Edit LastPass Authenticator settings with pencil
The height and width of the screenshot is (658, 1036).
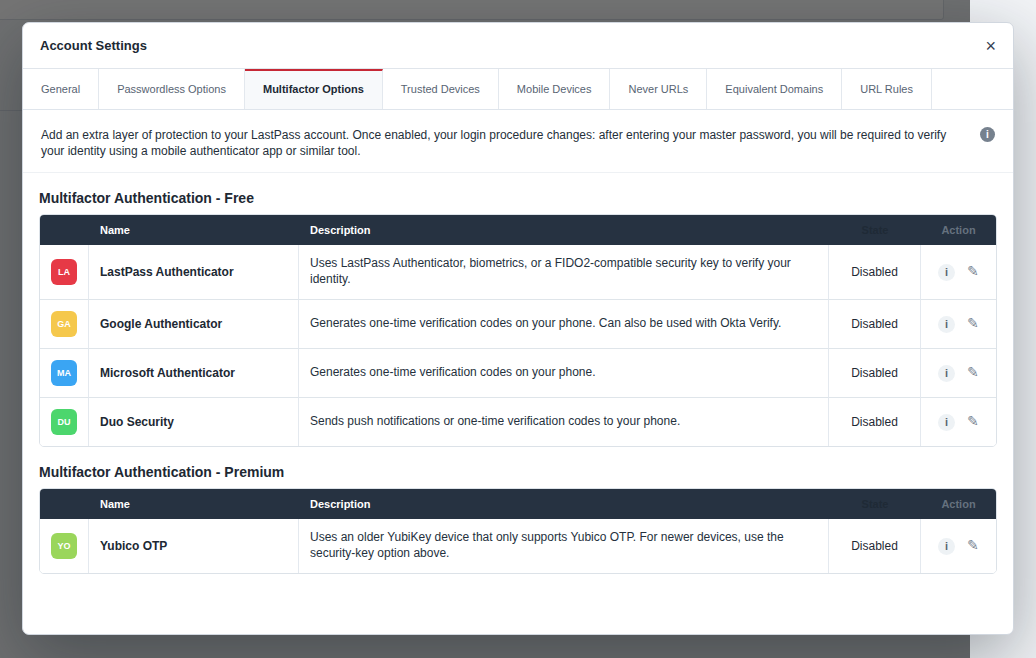point(973,271)
